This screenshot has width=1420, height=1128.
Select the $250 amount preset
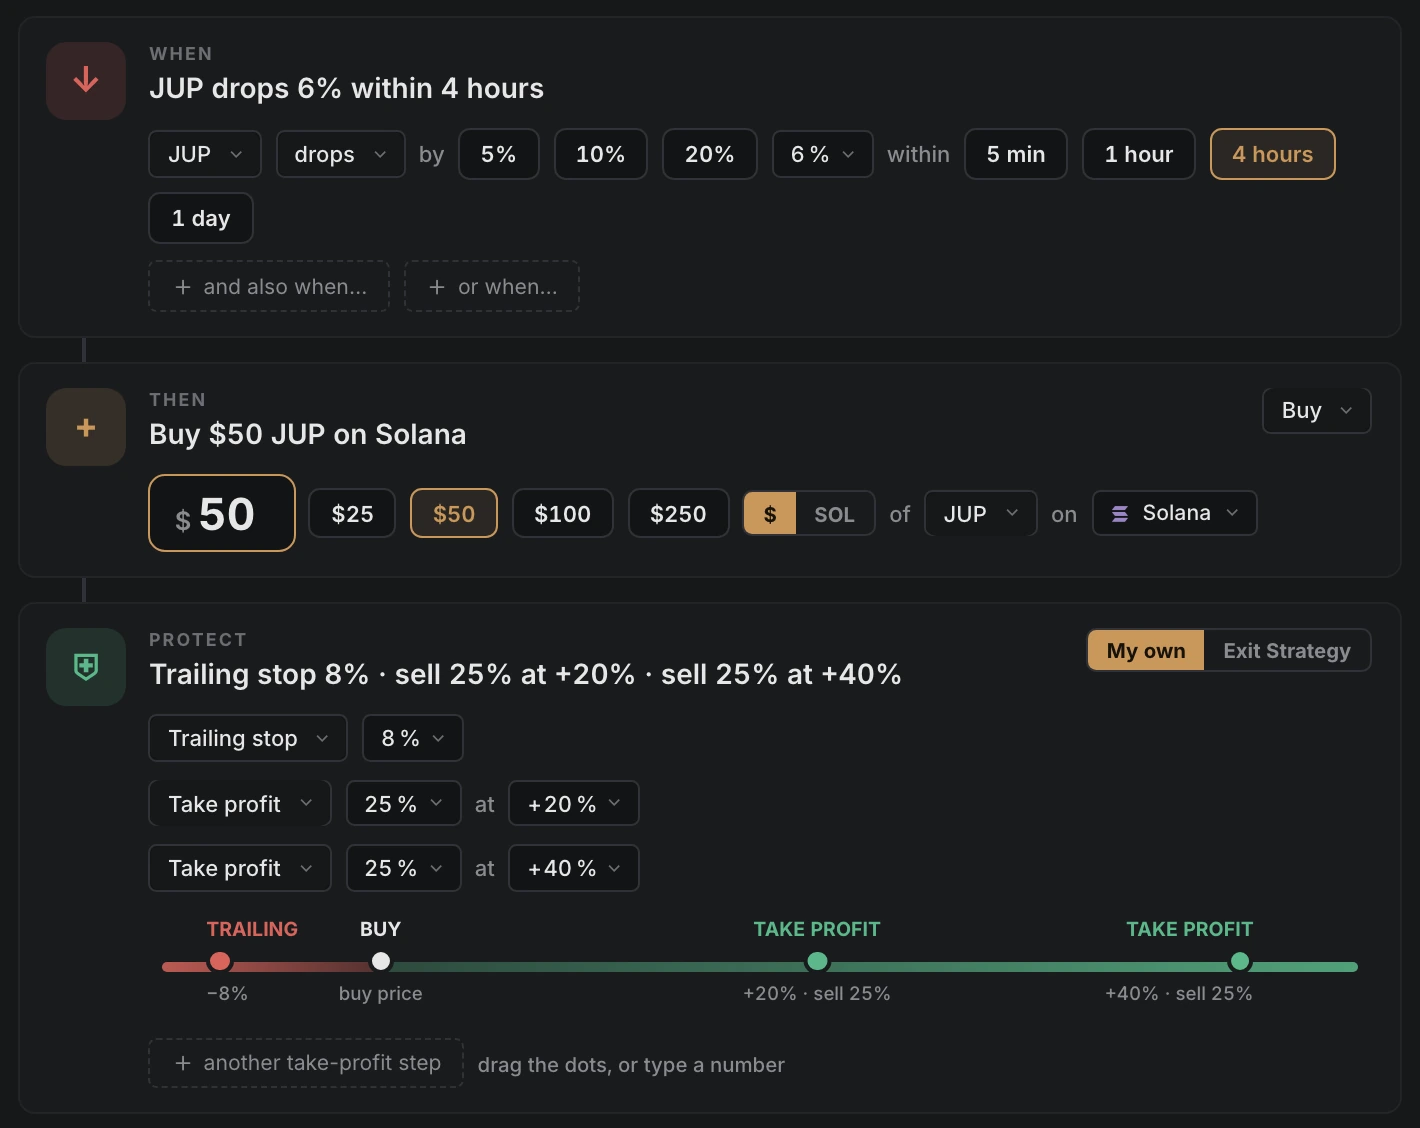[x=679, y=513]
